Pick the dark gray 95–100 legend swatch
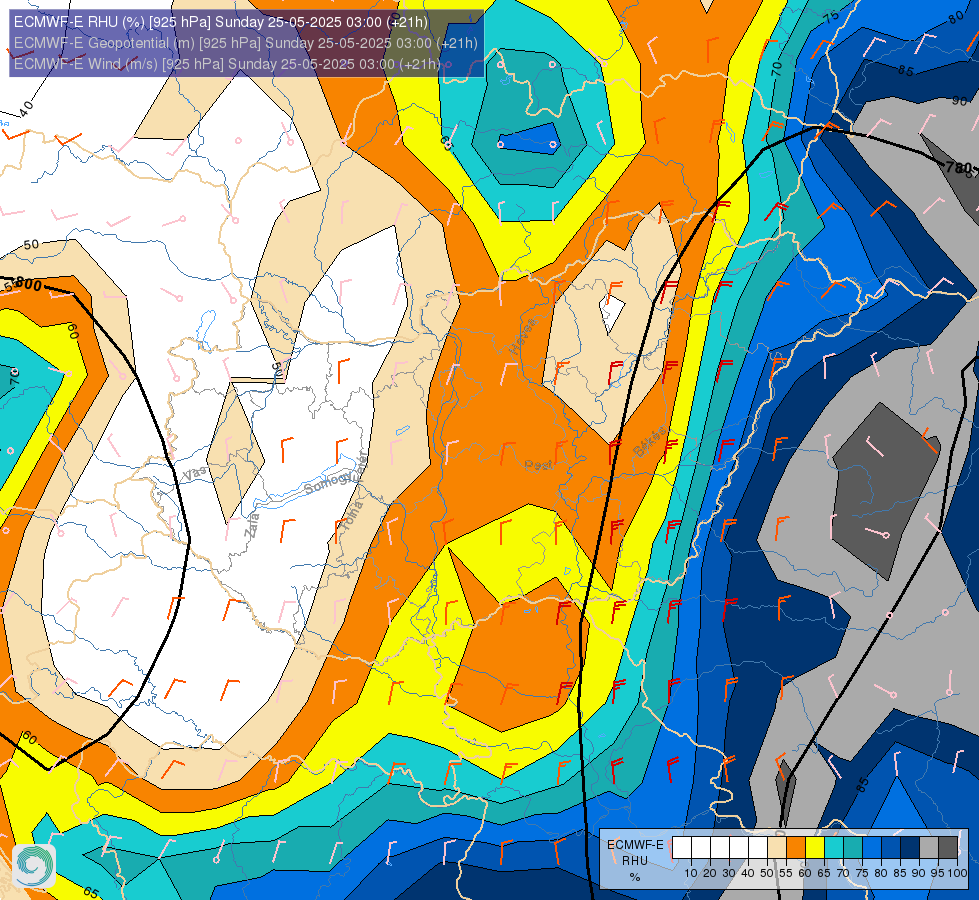 click(x=948, y=848)
